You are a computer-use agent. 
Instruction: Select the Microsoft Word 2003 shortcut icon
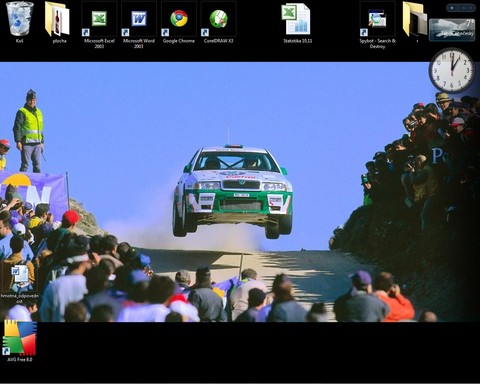pyautogui.click(x=139, y=19)
